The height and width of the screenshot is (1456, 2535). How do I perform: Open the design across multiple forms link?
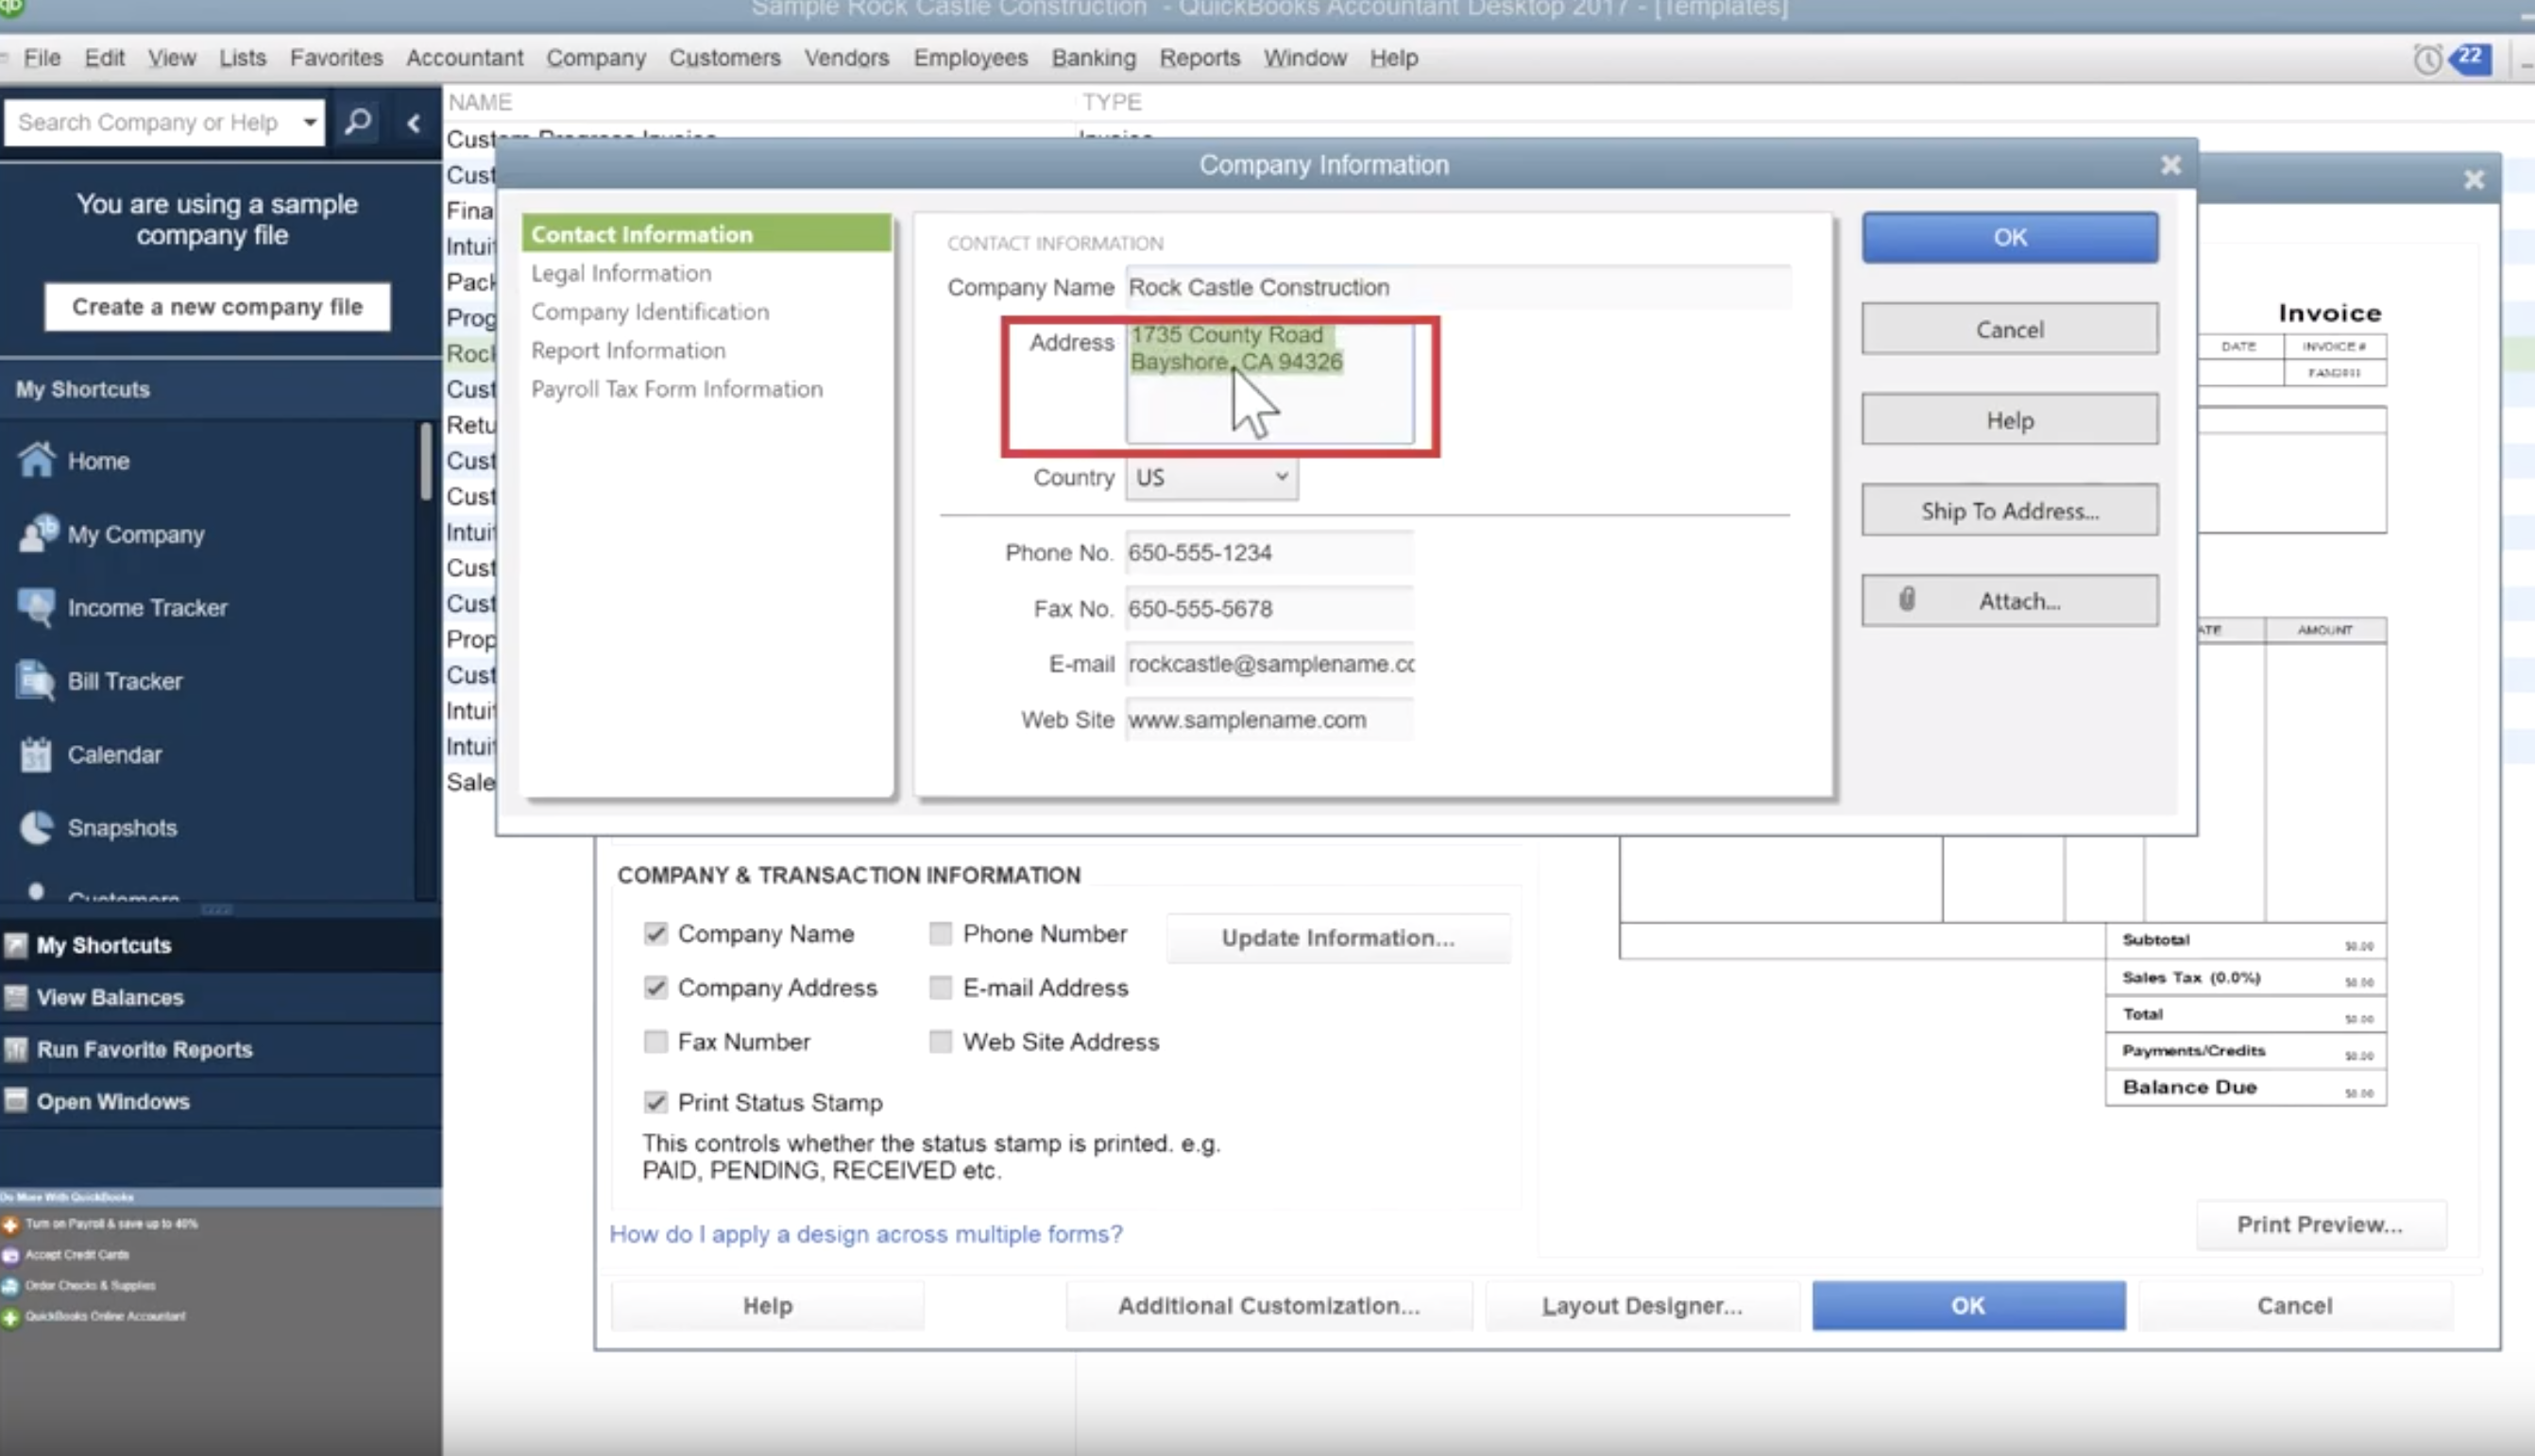coord(866,1234)
